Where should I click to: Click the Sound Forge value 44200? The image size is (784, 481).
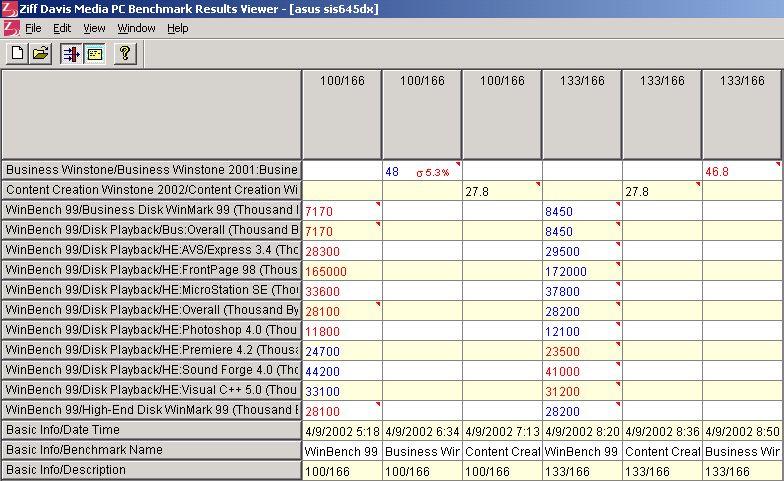click(342, 371)
